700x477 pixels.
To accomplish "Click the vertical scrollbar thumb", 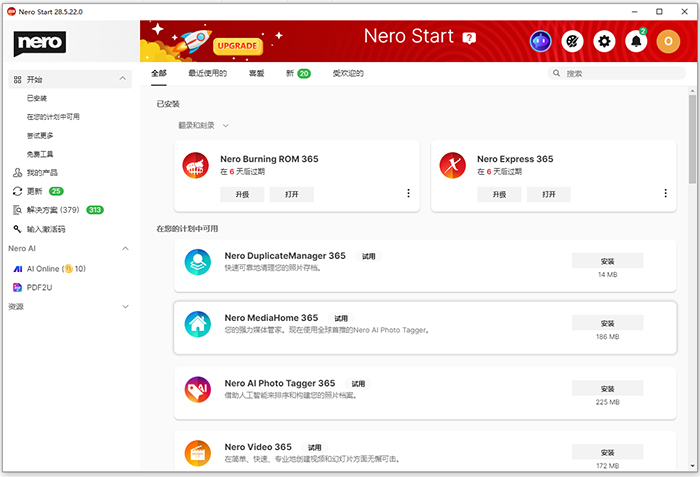I will pyautogui.click(x=692, y=138).
